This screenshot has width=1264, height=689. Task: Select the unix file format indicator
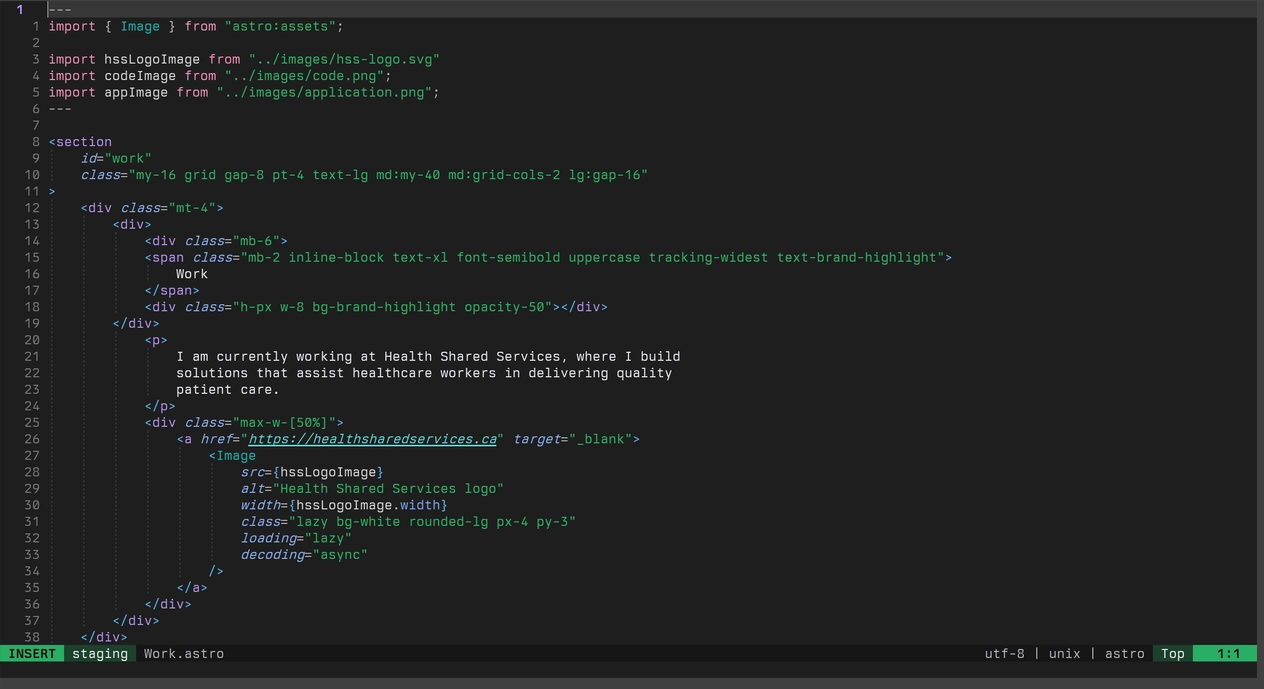click(x=1064, y=653)
